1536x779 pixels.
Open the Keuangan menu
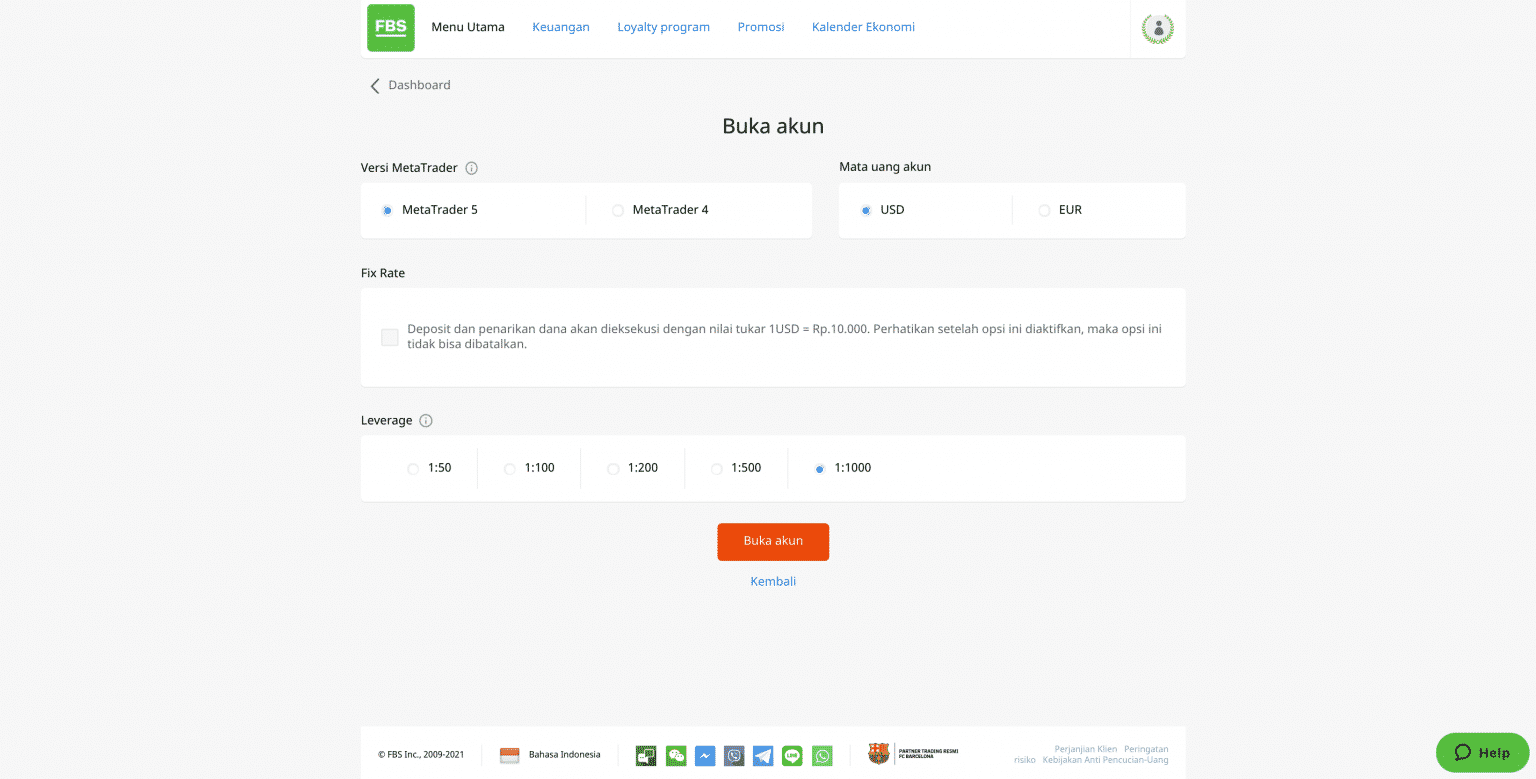tap(561, 27)
